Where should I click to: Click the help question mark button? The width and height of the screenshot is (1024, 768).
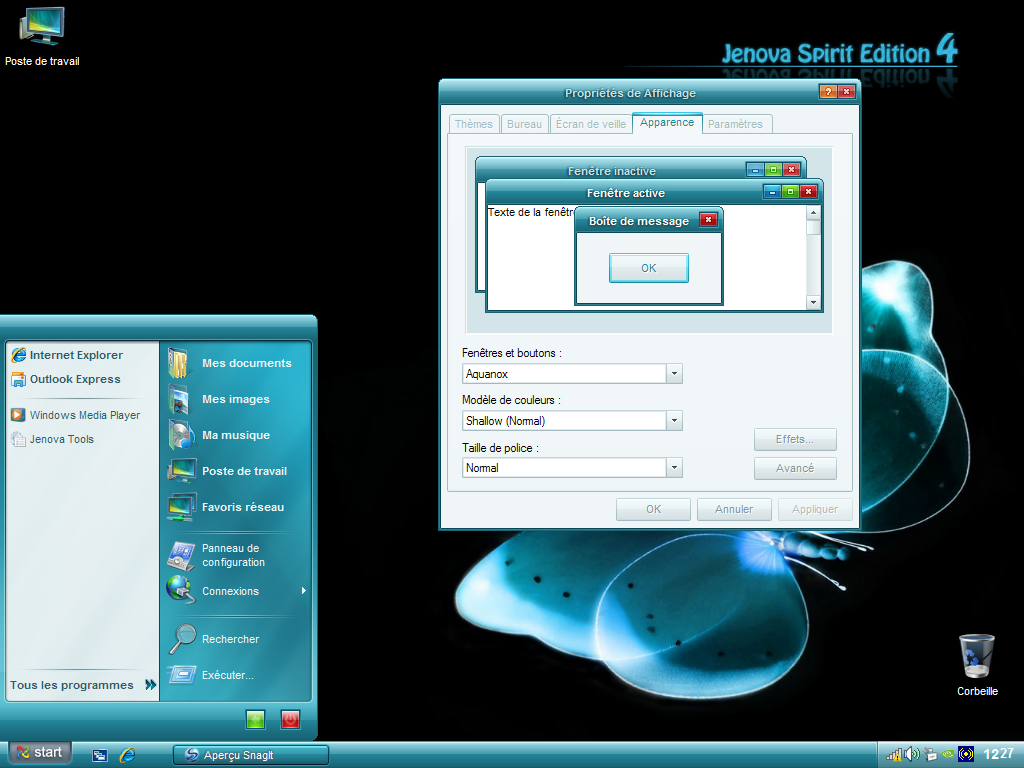[x=827, y=92]
